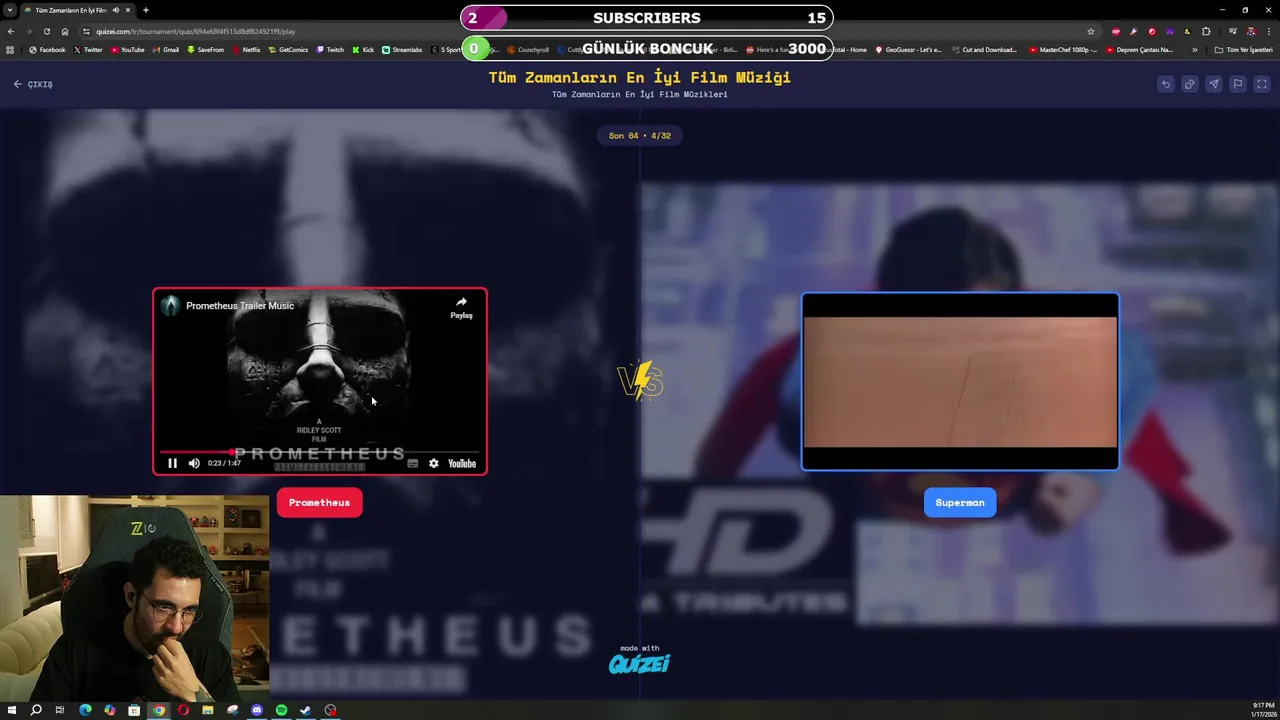The width and height of the screenshot is (1280, 720).
Task: Open the Chrome profile avatar
Action: click(x=1252, y=31)
